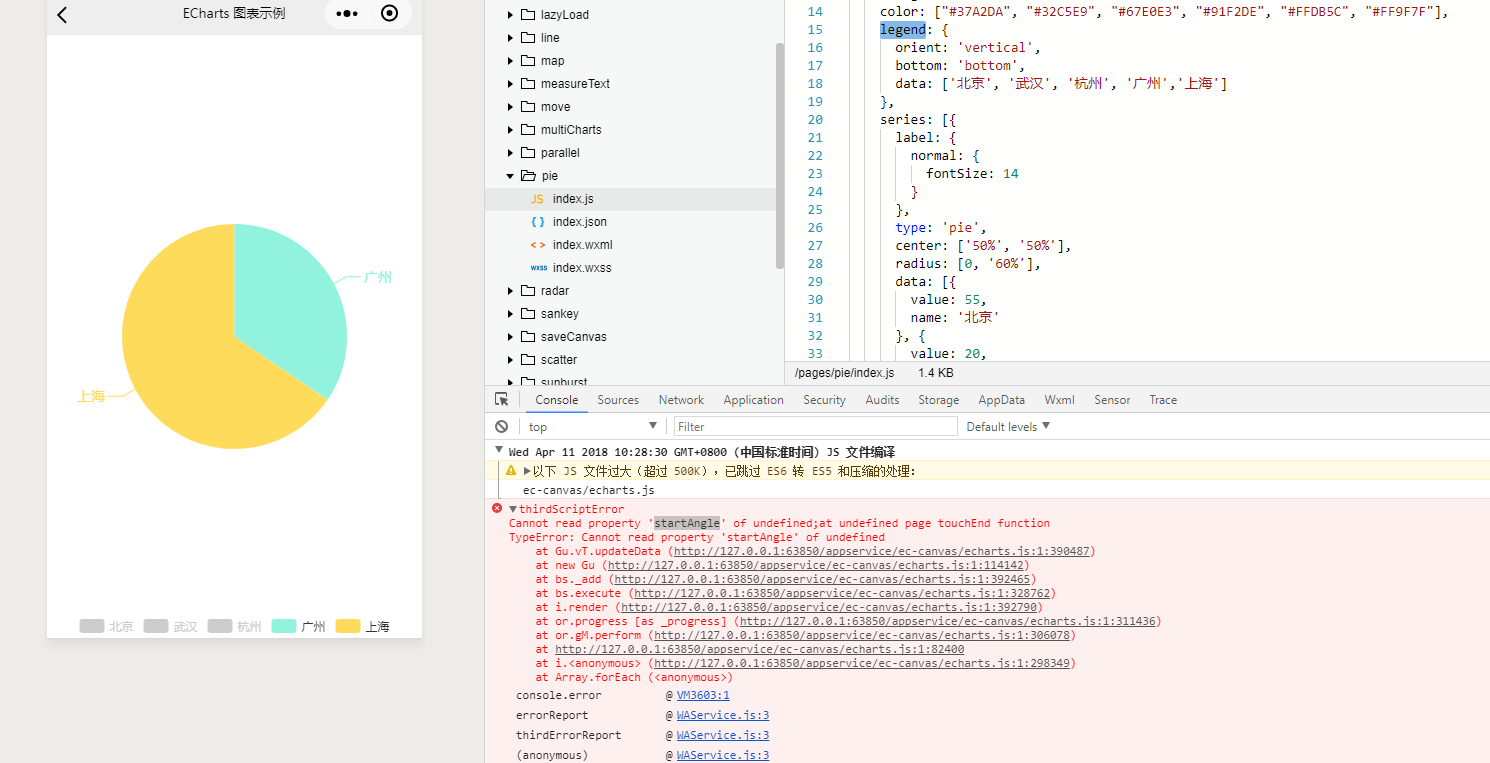The height and width of the screenshot is (763, 1490).
Task: Click the clear console icon
Action: 501,426
